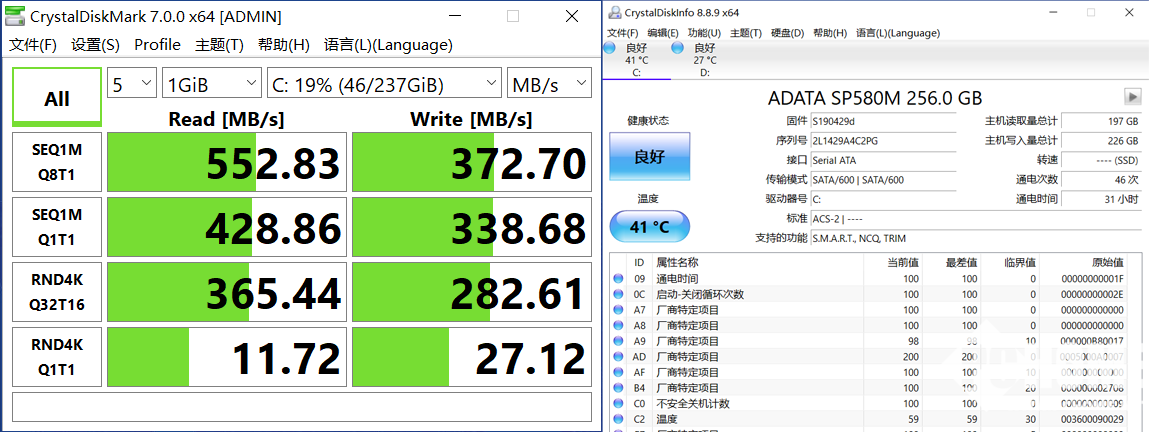Click the status orb for attribute 09

click(x=618, y=279)
